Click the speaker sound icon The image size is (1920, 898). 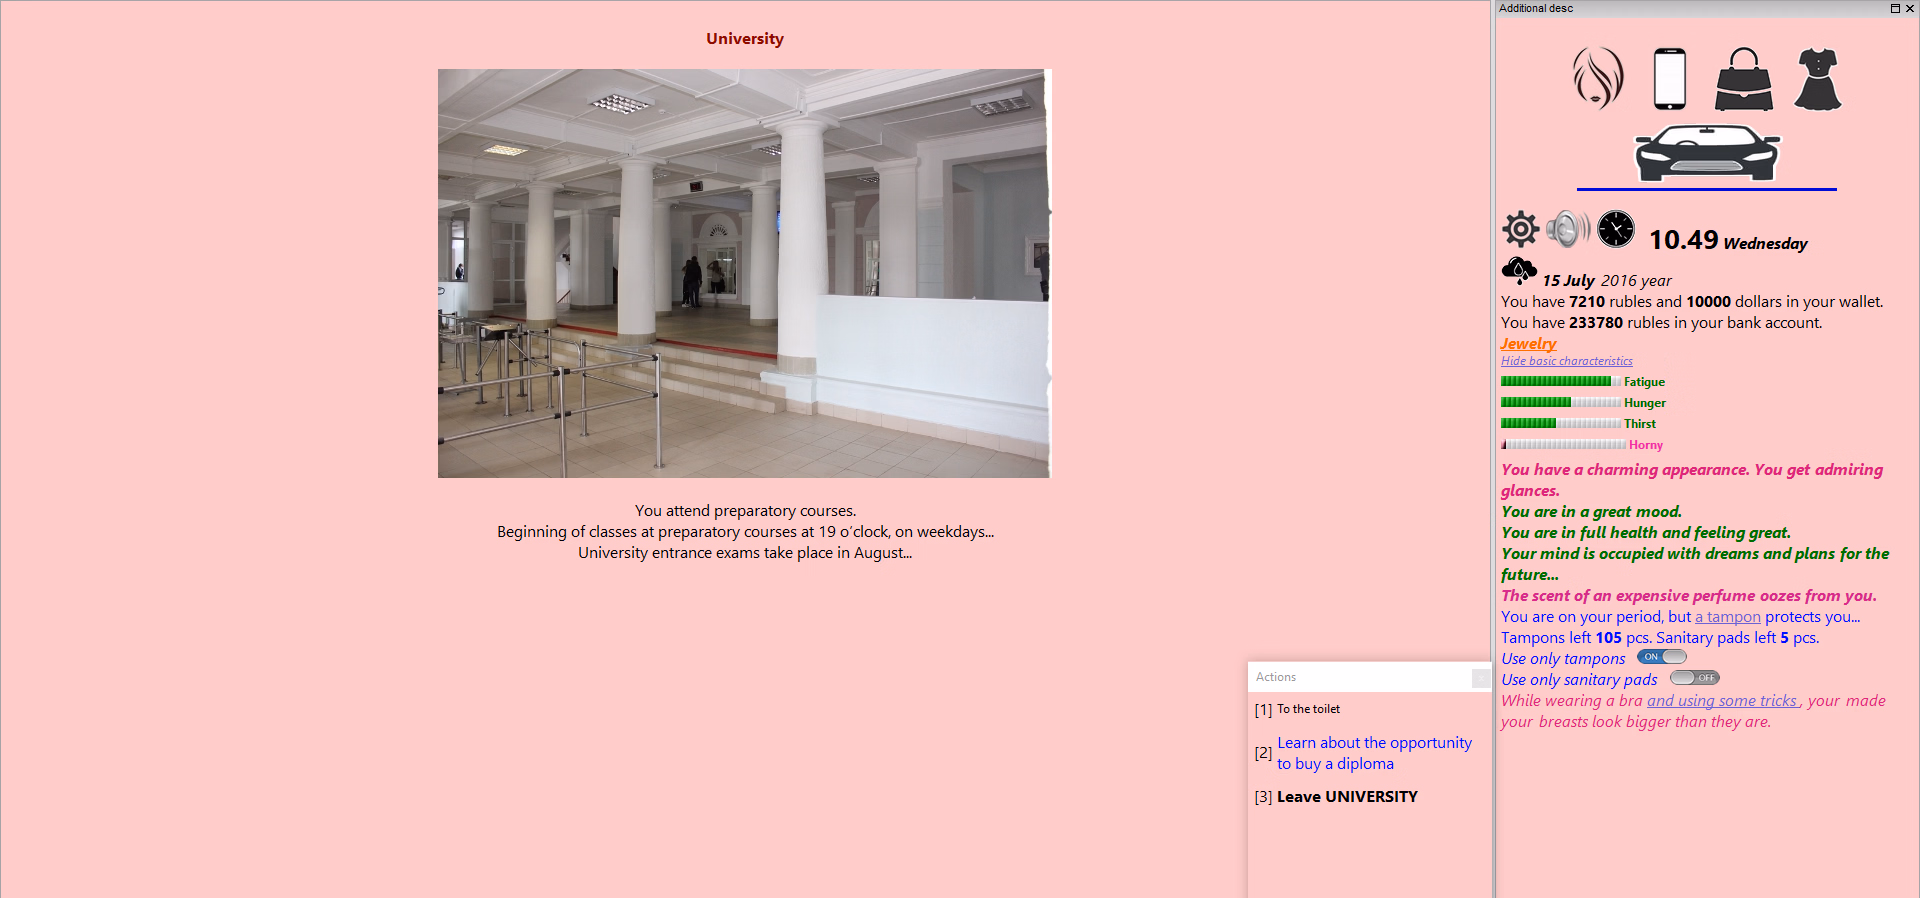[x=1568, y=229]
